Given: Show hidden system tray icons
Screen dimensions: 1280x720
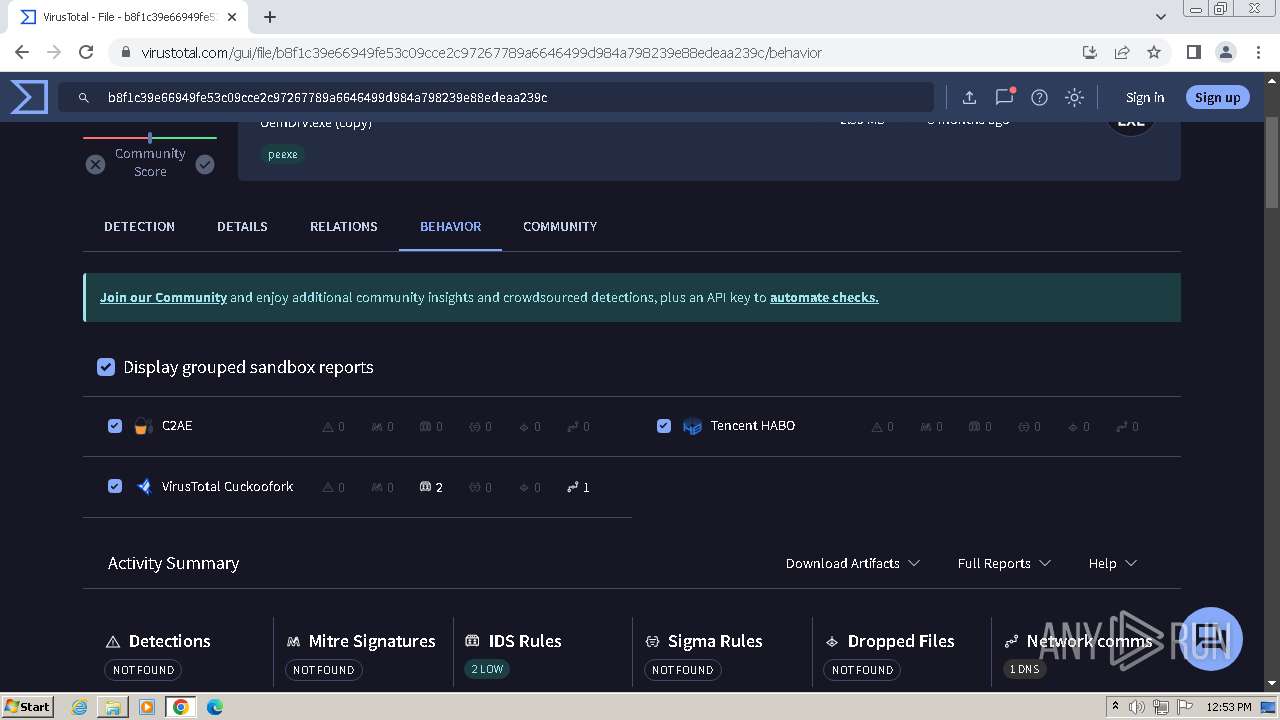Looking at the screenshot, I should 1115,707.
